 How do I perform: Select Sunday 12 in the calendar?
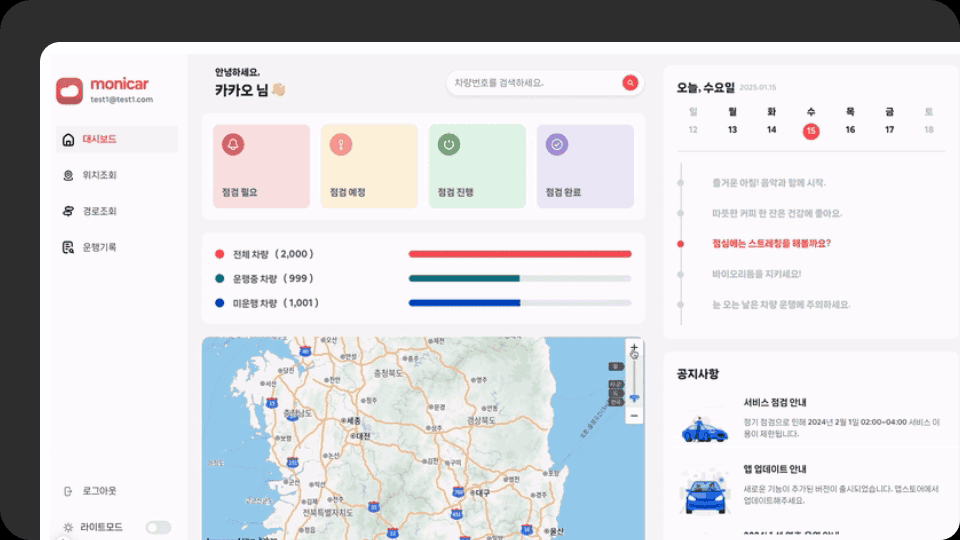[693, 130]
